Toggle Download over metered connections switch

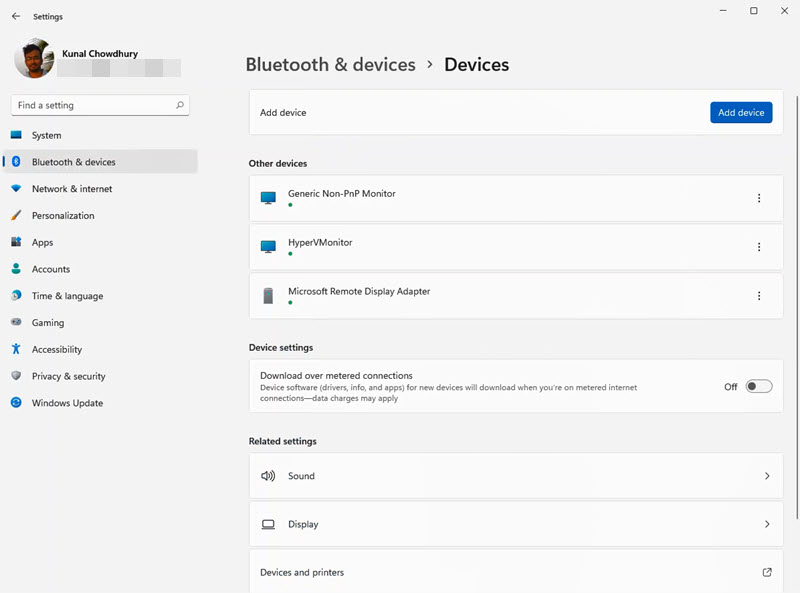click(759, 386)
